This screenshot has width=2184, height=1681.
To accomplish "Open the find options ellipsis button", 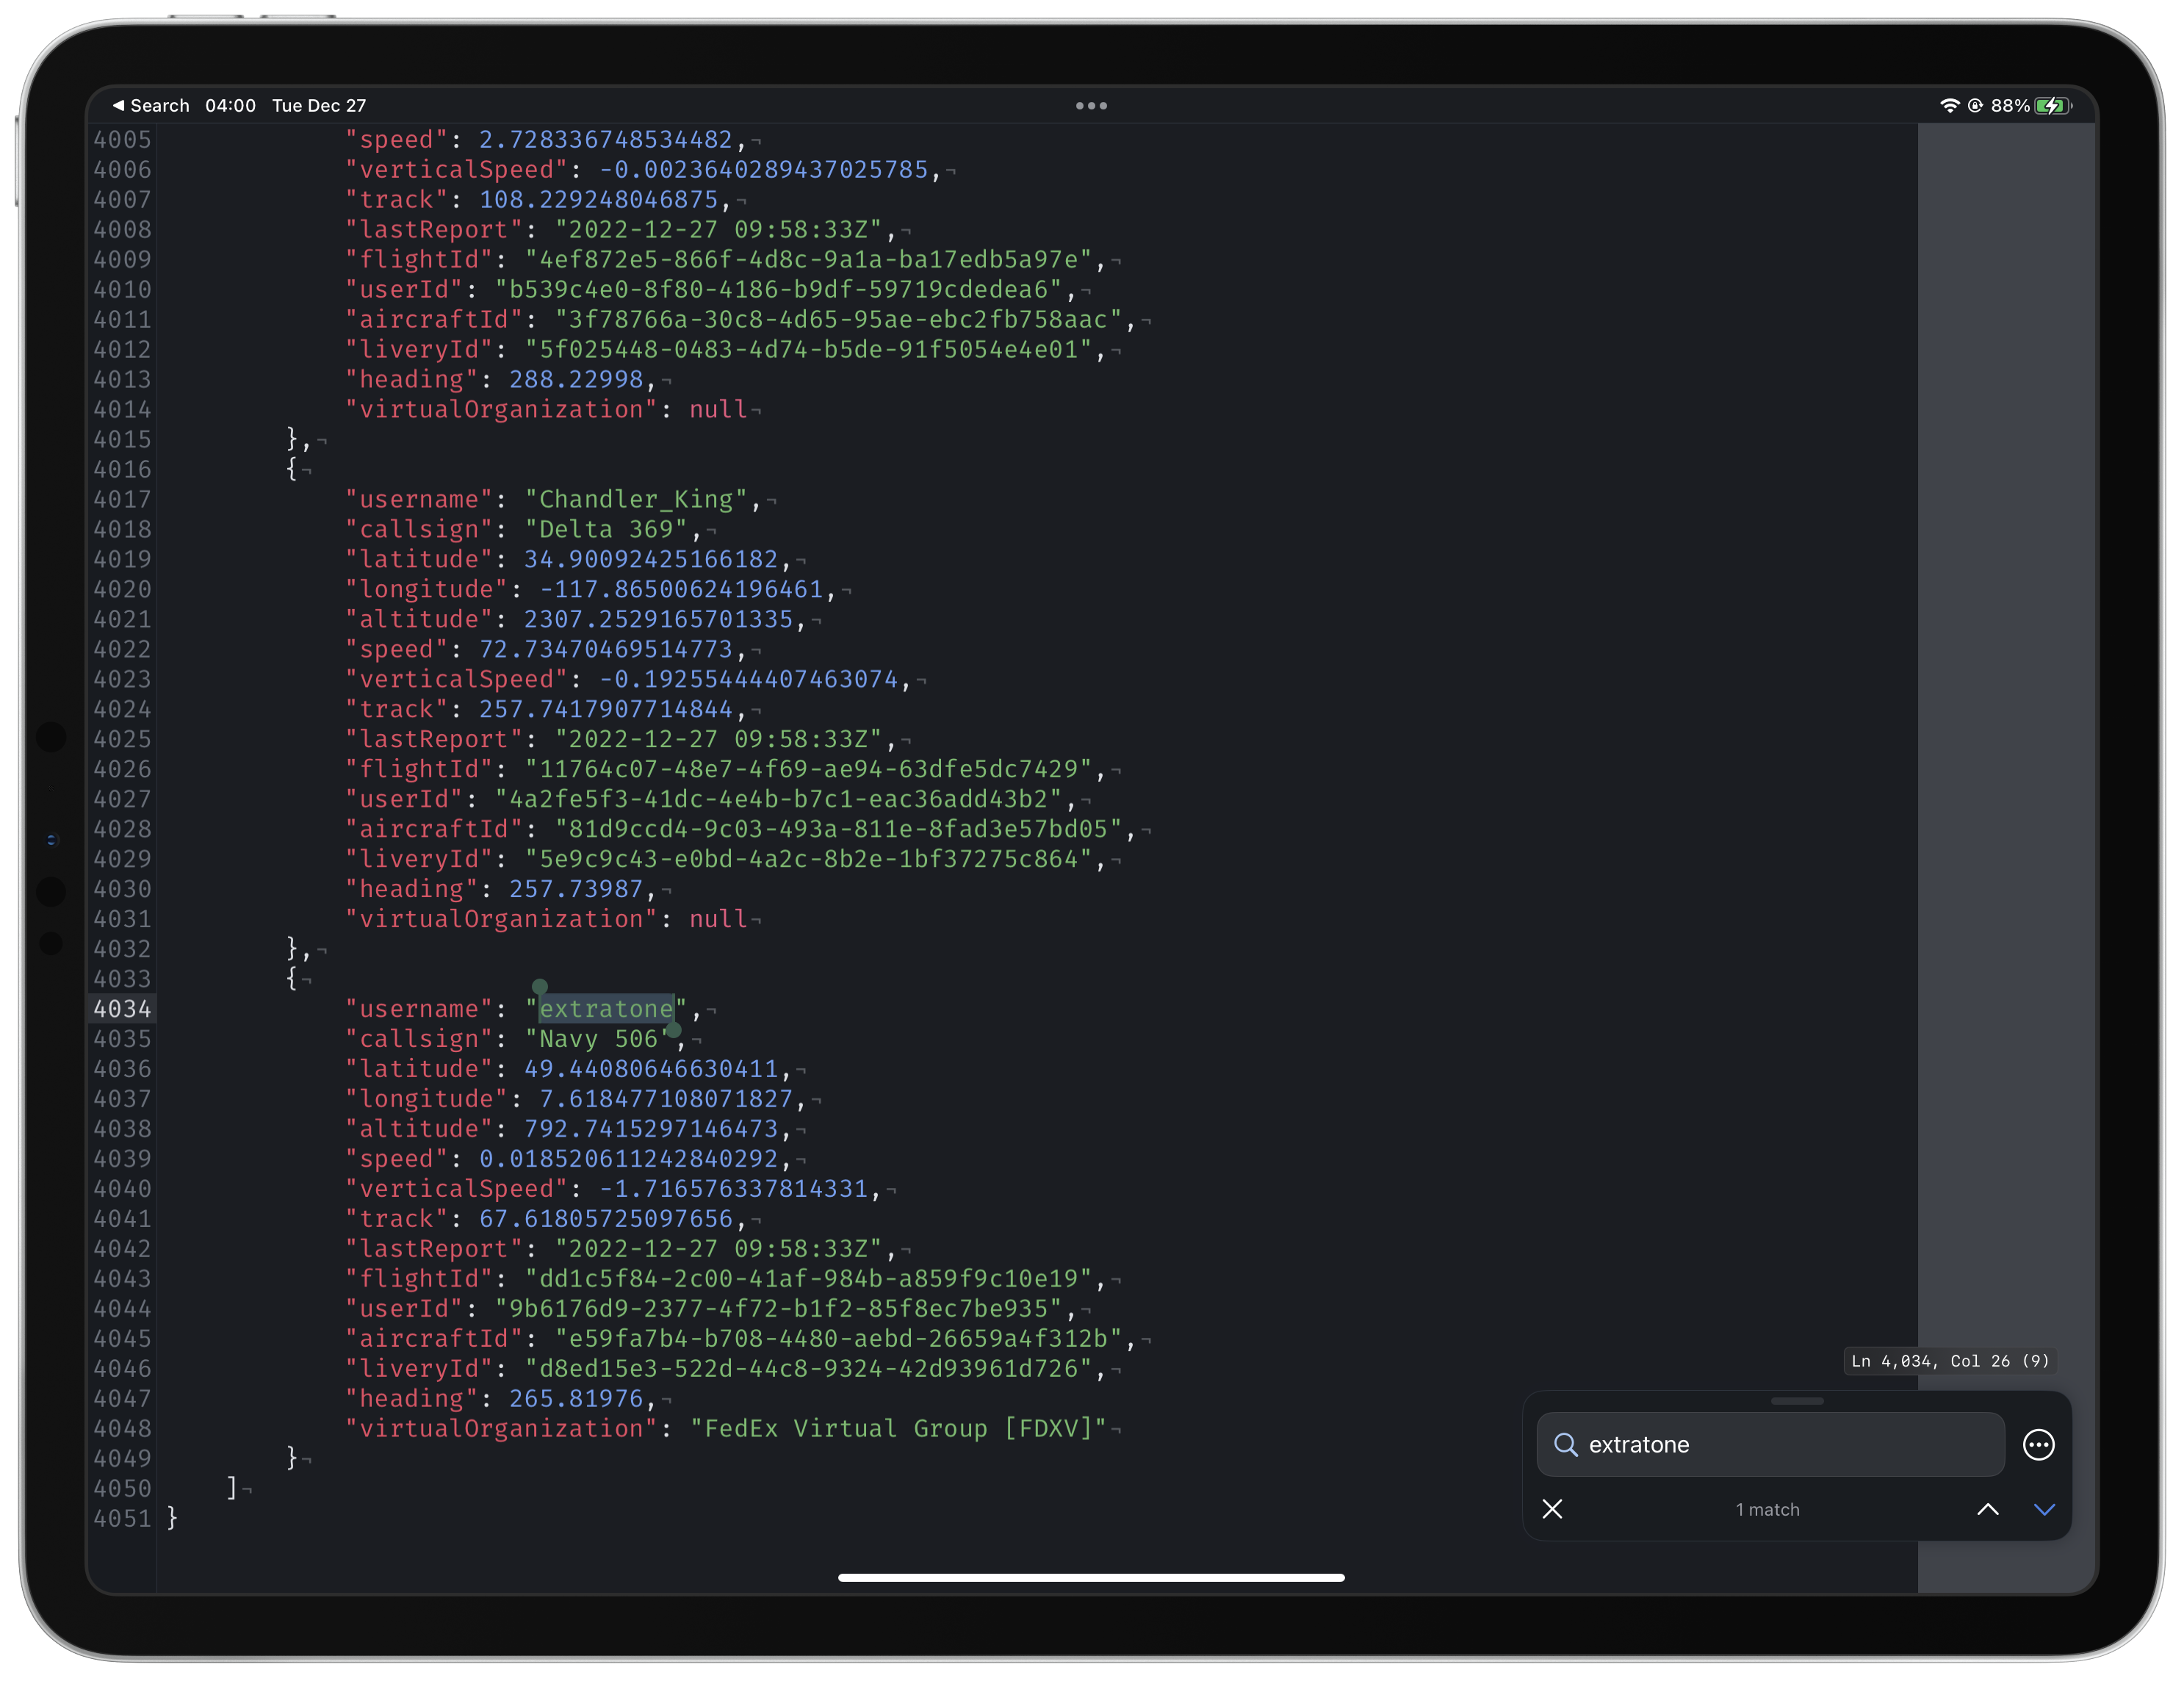I will (2038, 1444).
